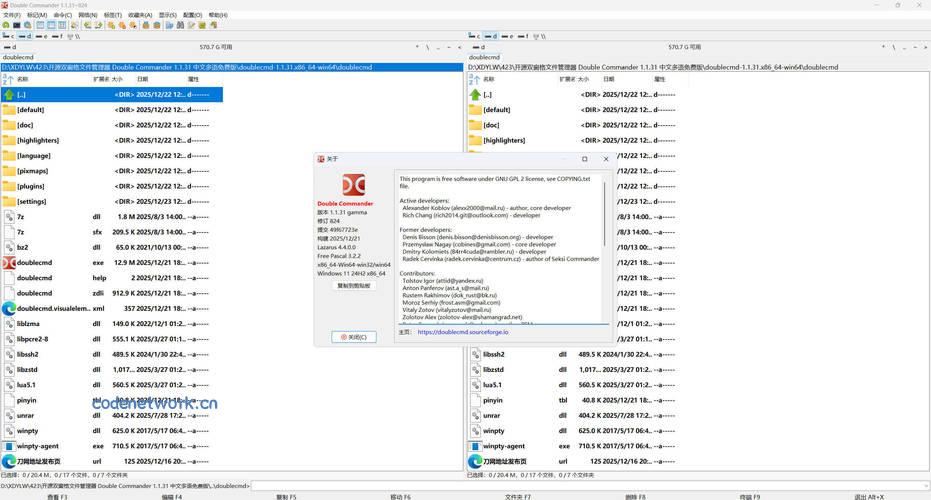Click the 复制到剪贴板 button in About dialog

click(x=353, y=286)
